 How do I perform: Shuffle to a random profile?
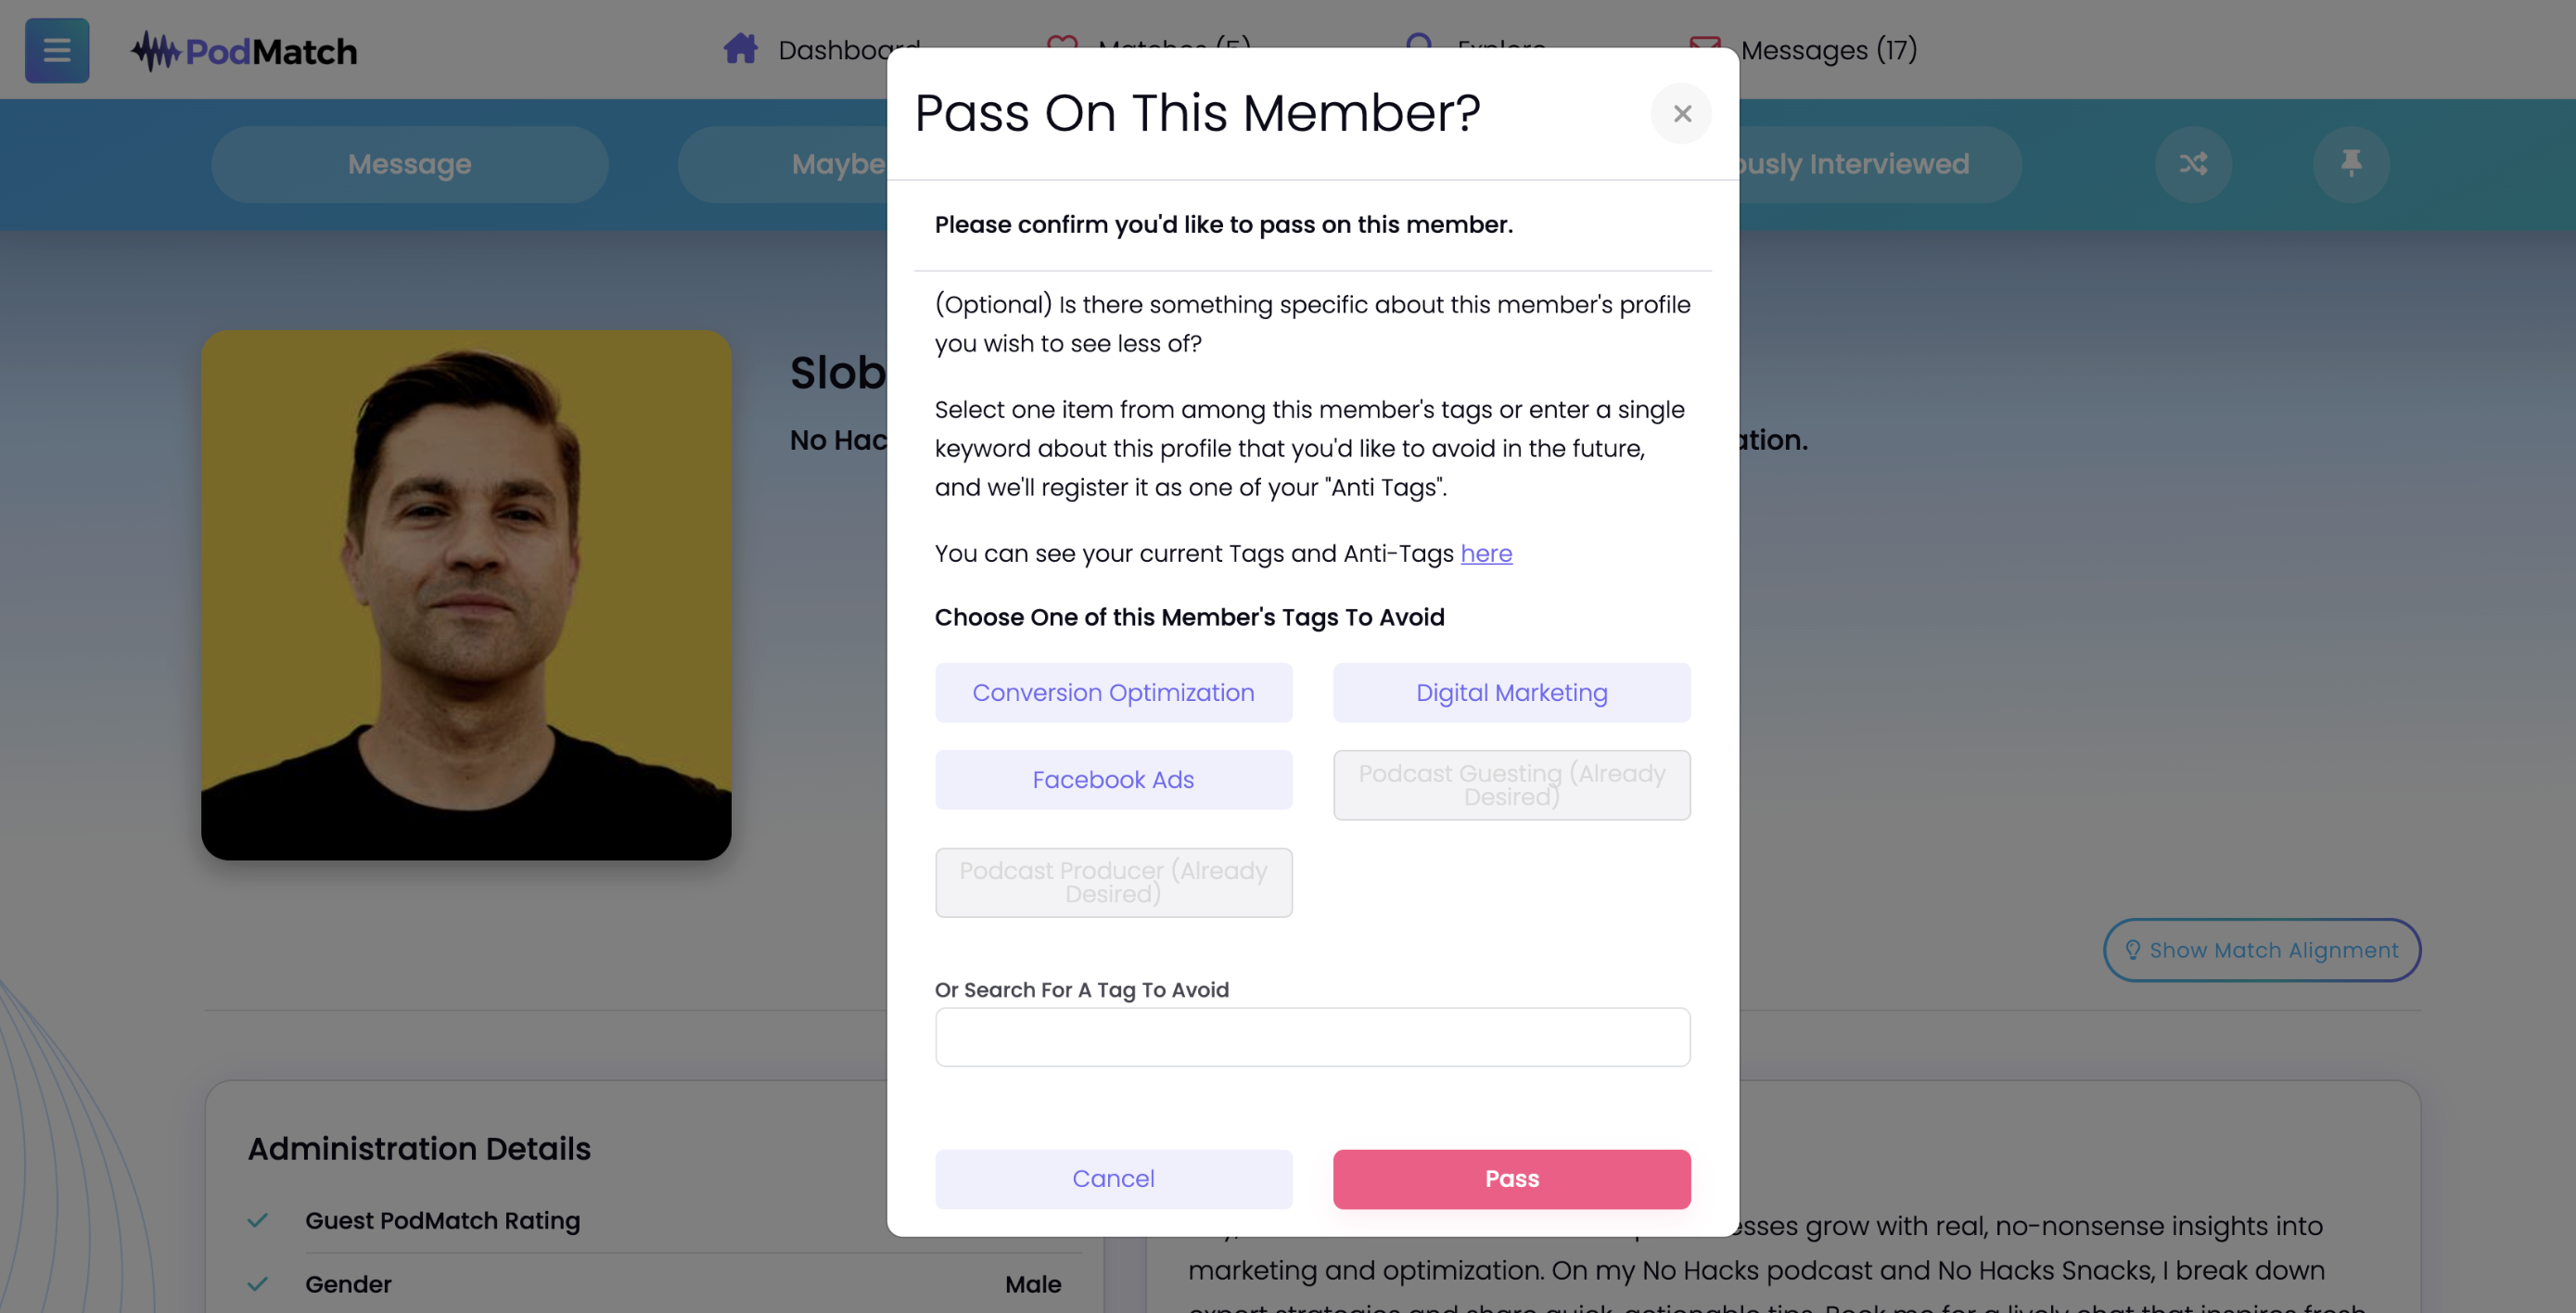pos(2193,164)
